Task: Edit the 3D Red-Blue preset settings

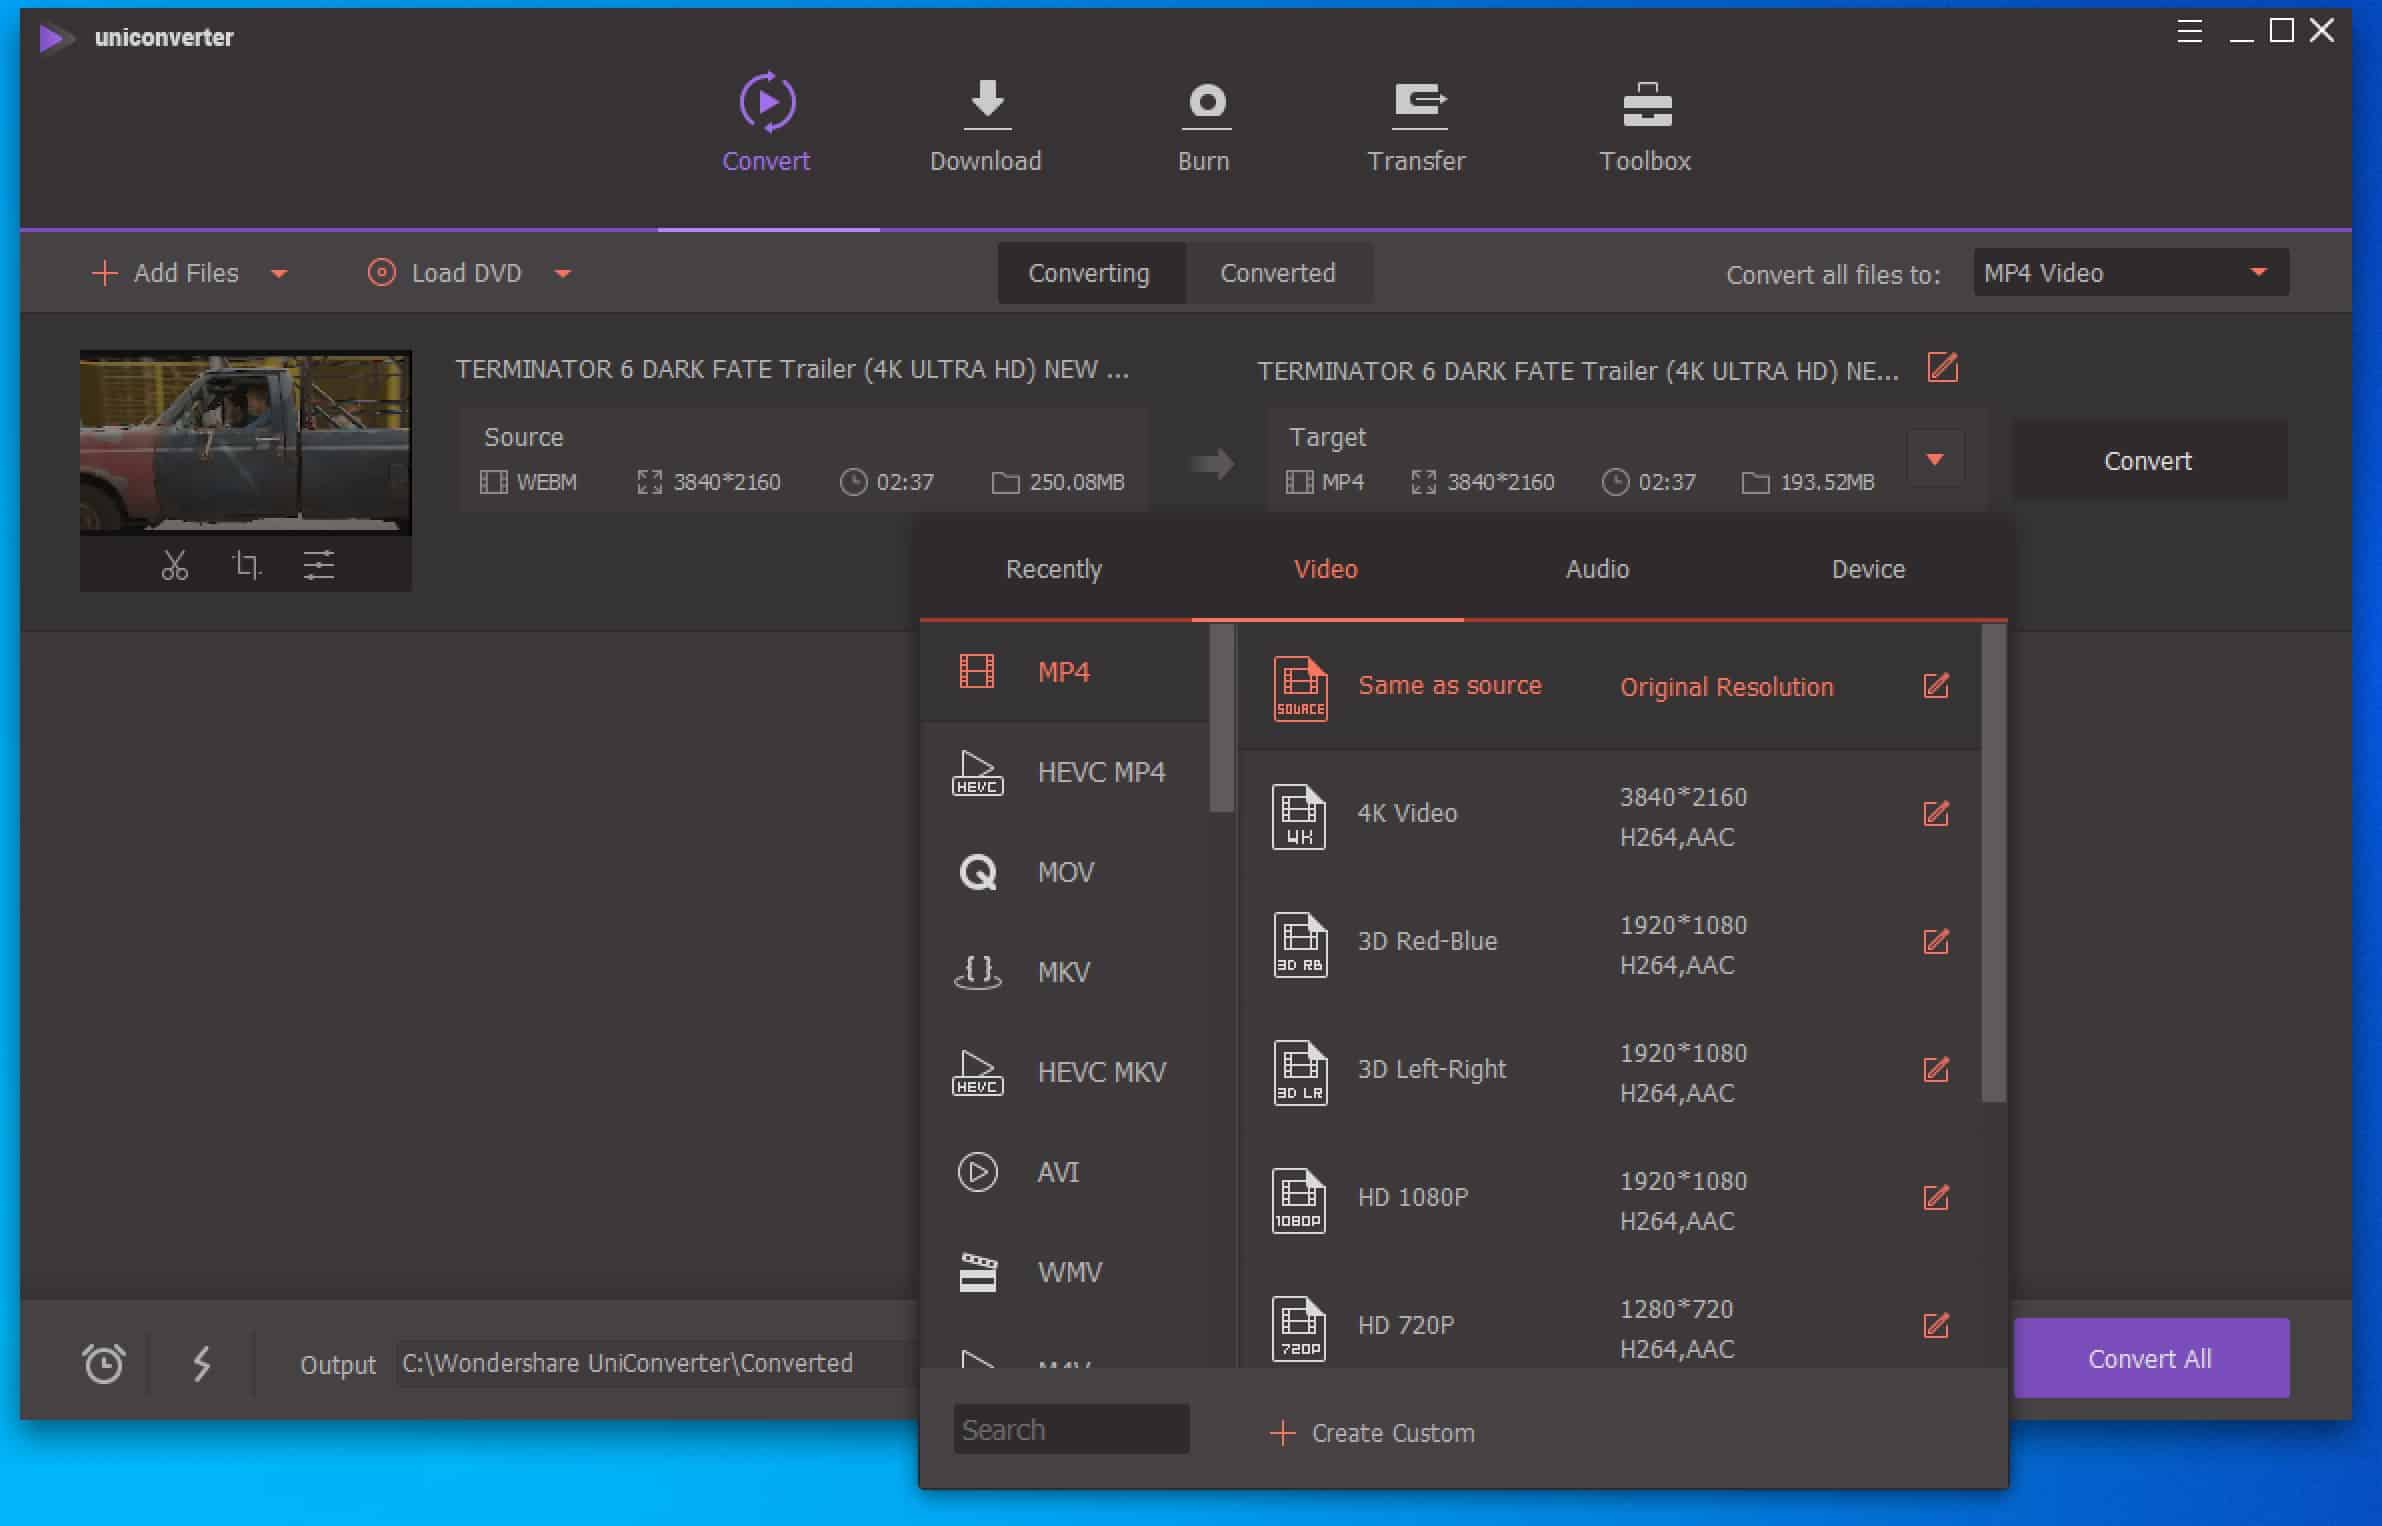Action: point(1936,942)
